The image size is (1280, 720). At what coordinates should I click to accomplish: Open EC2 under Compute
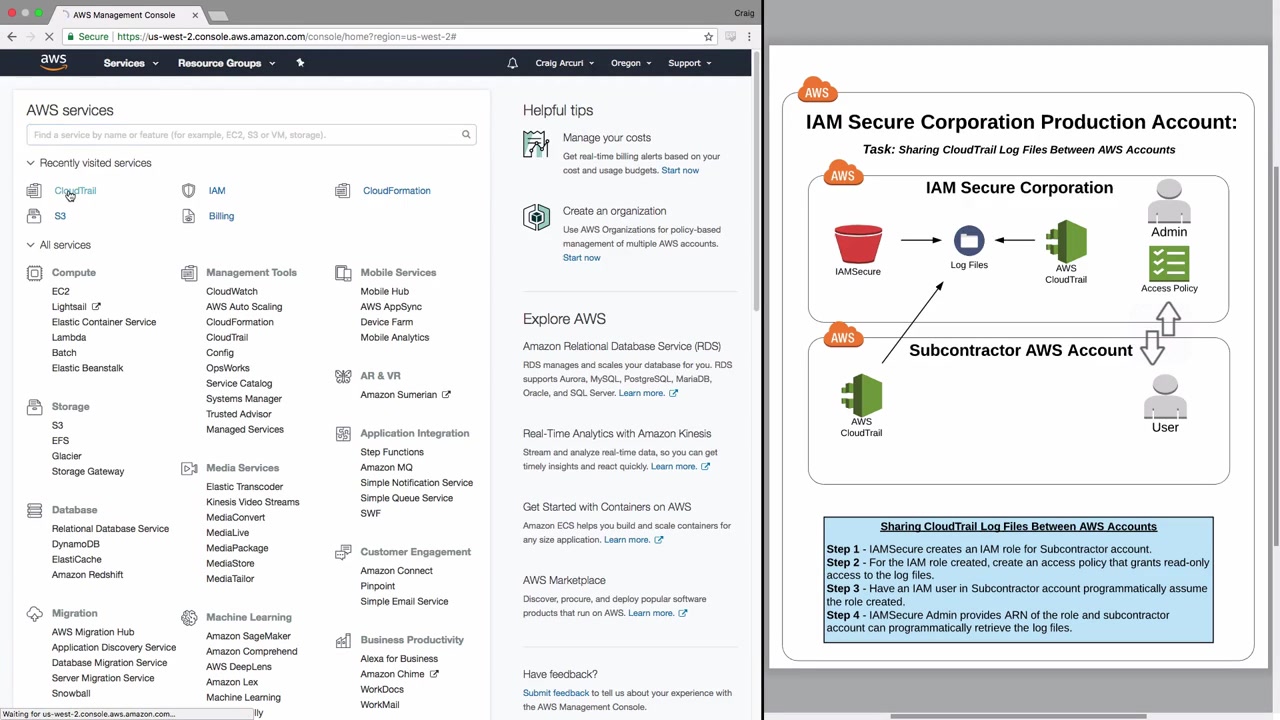point(61,292)
